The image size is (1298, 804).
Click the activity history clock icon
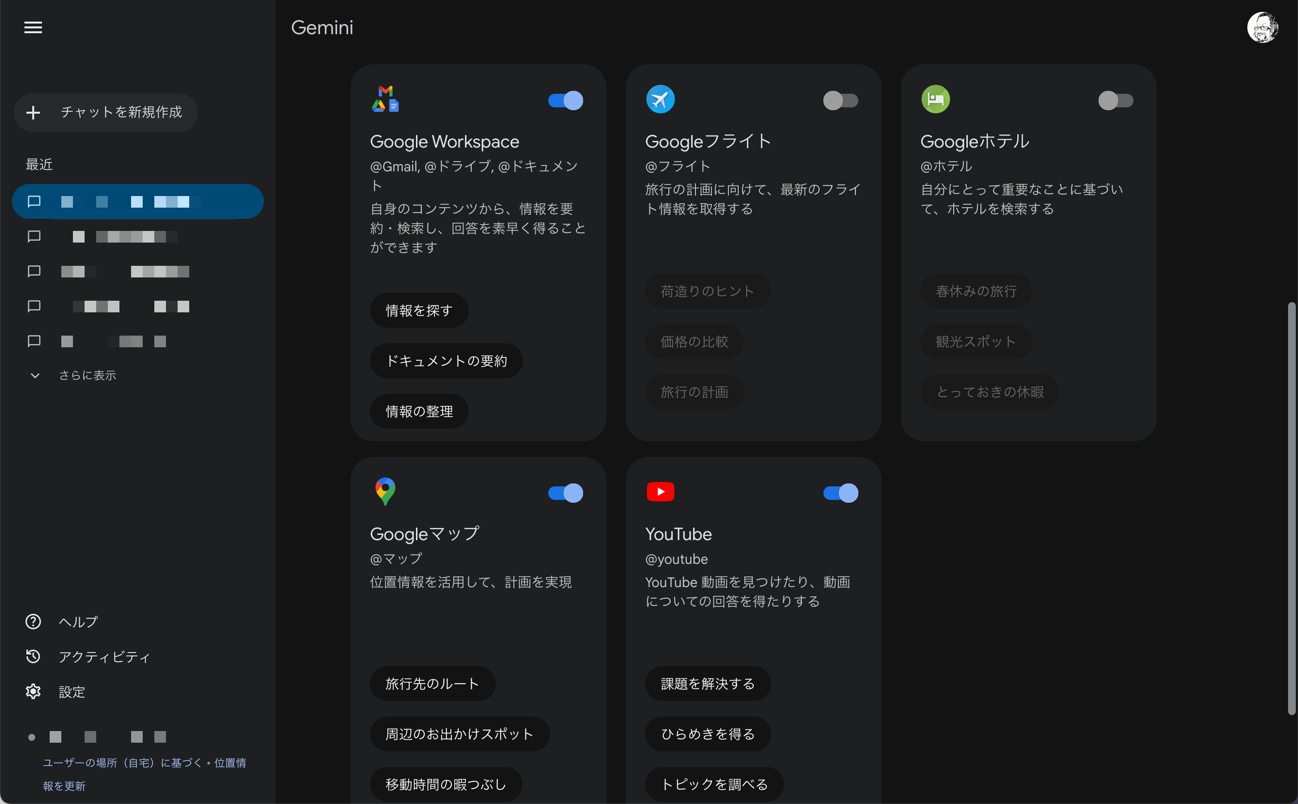point(33,657)
